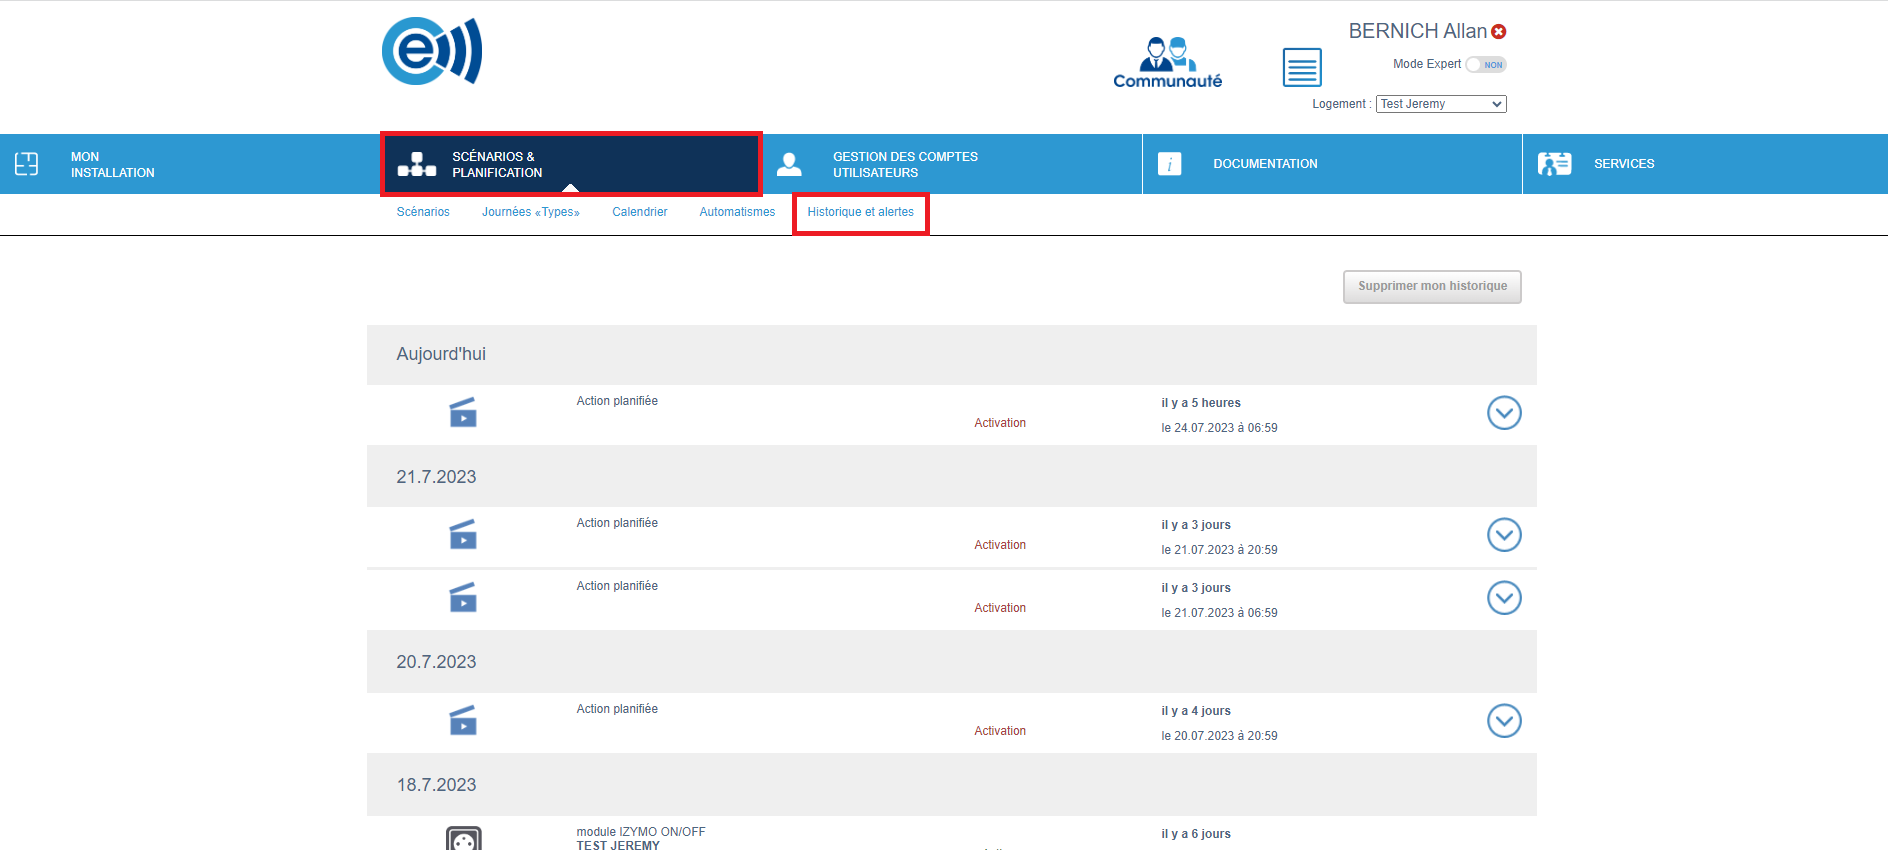This screenshot has width=1888, height=850.
Task: Click "module IZYMO ON/OFF" entry text
Action: tap(641, 832)
